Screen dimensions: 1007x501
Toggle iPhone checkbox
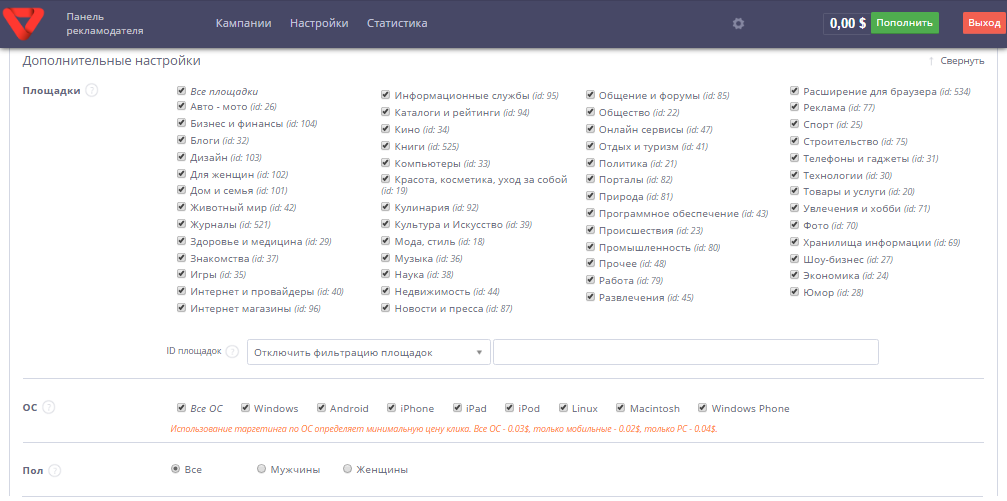pos(392,408)
